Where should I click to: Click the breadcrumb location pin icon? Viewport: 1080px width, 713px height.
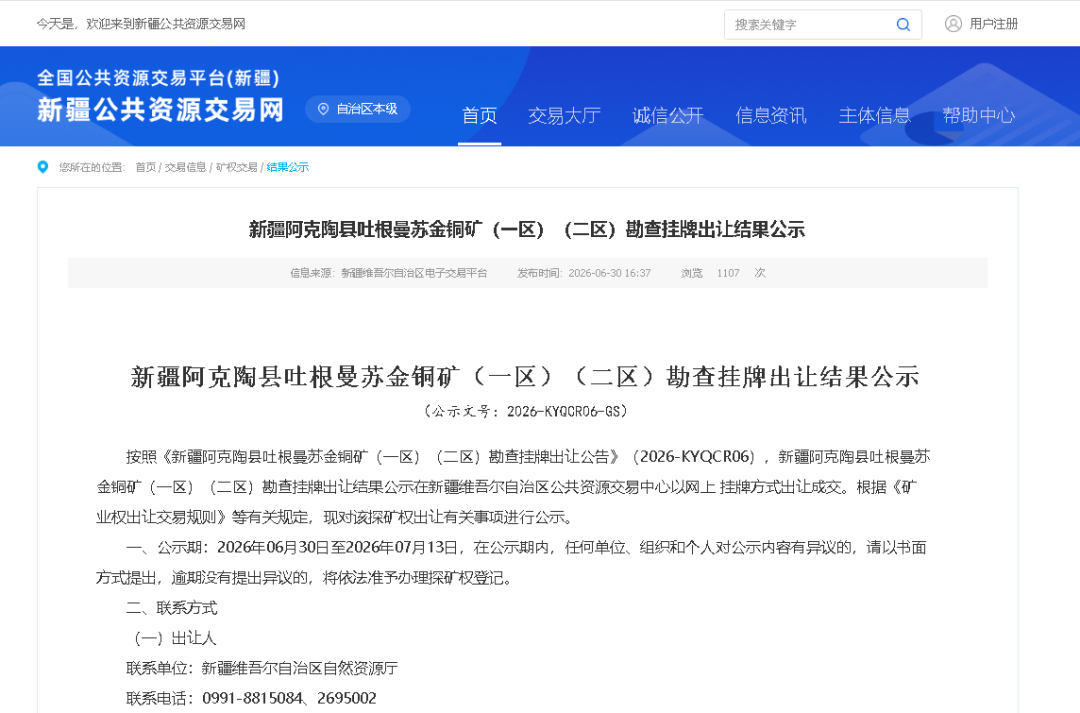click(x=43, y=167)
